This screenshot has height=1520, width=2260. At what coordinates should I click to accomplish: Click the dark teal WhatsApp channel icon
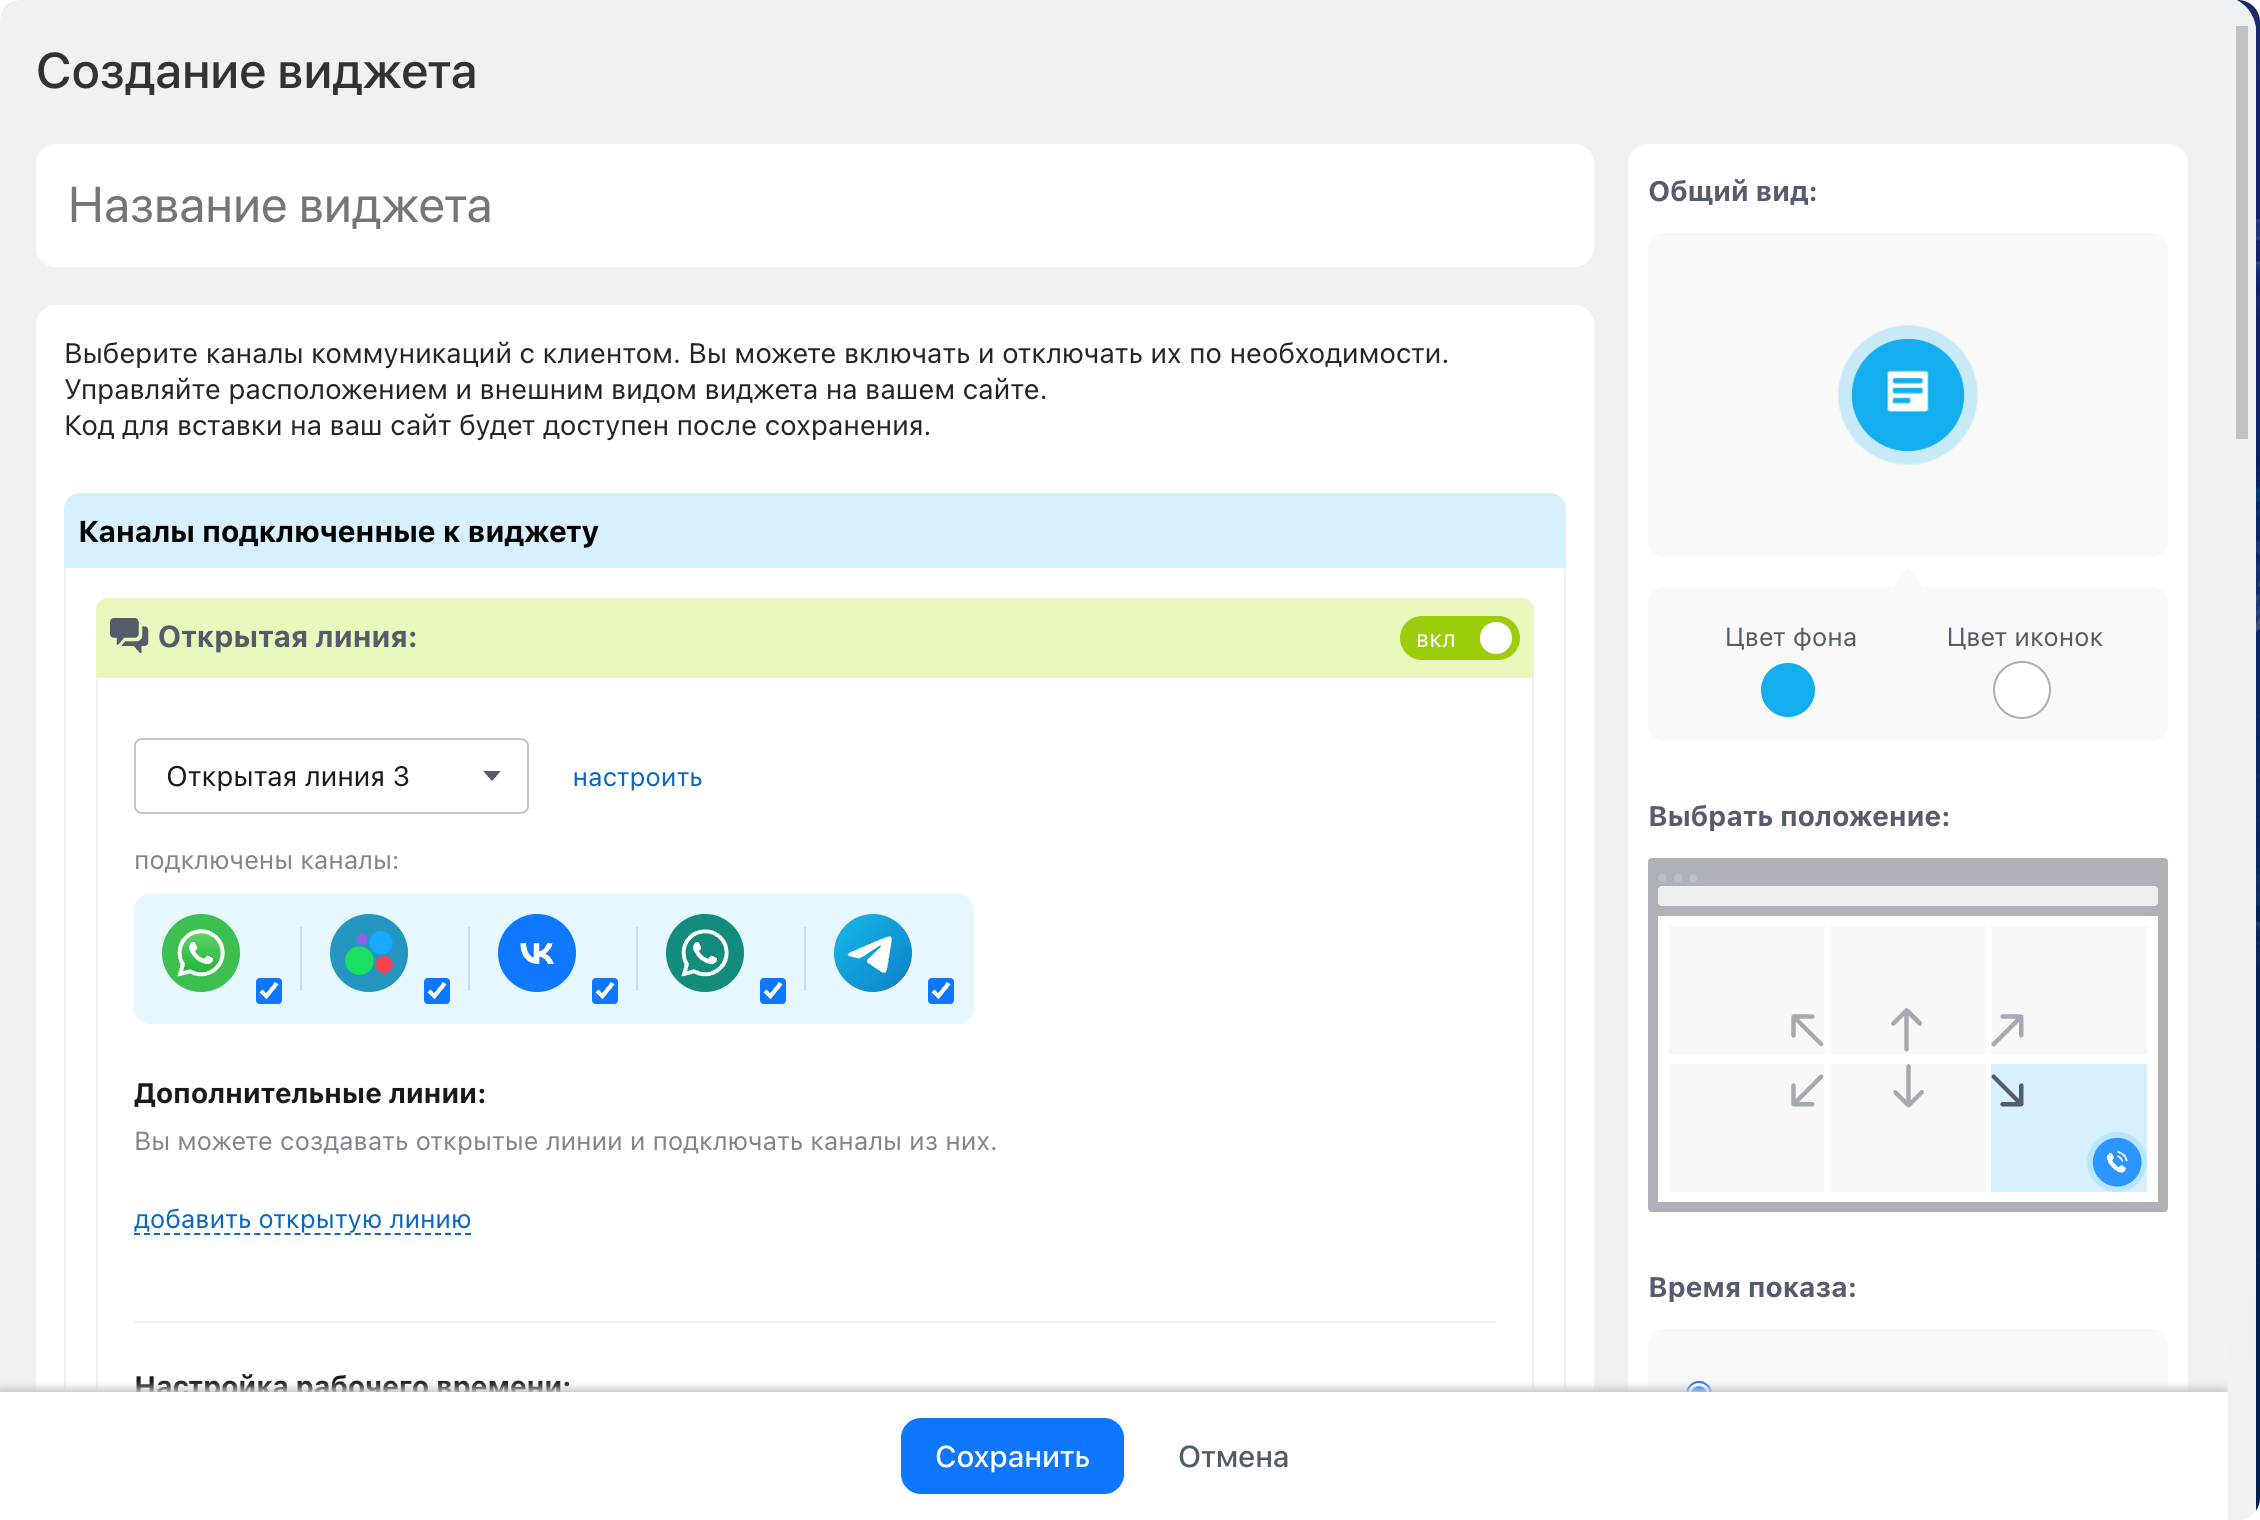pyautogui.click(x=705, y=953)
